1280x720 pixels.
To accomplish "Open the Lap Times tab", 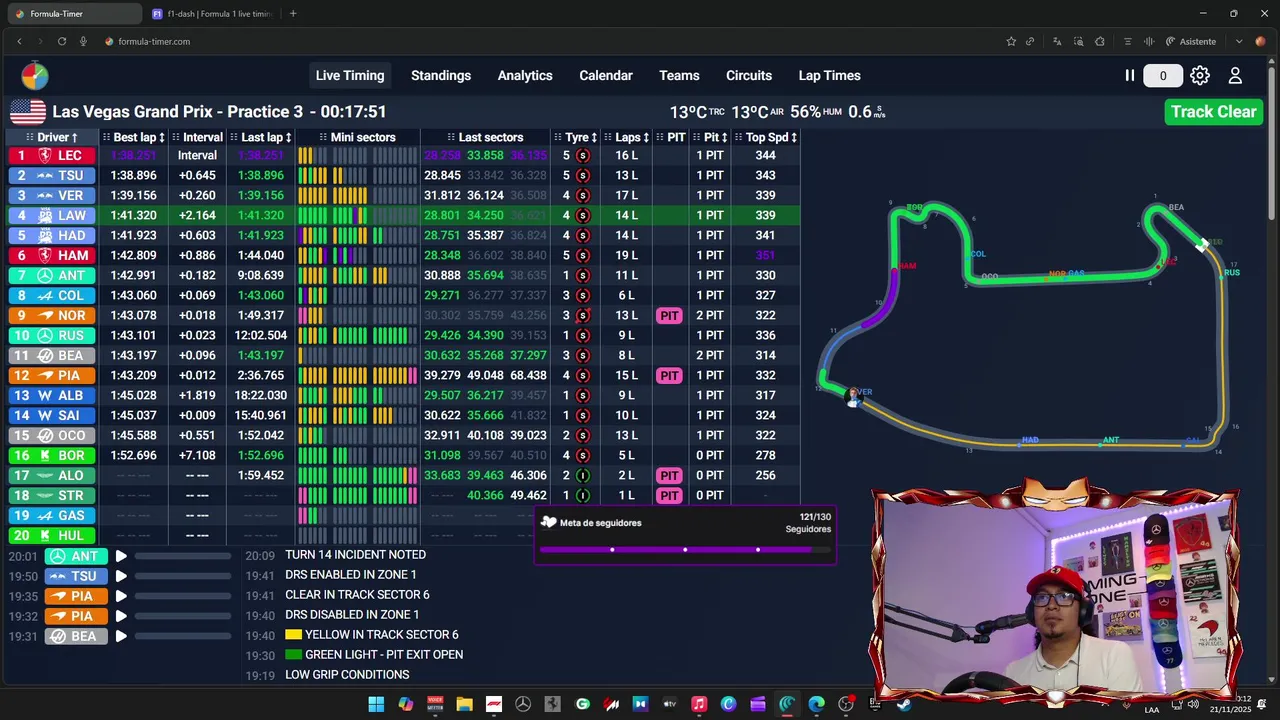I will coord(829,76).
